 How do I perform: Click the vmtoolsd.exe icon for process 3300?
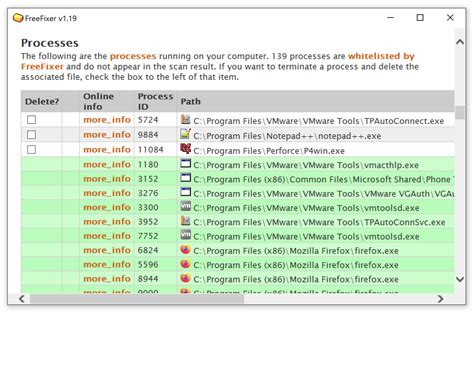click(x=185, y=206)
